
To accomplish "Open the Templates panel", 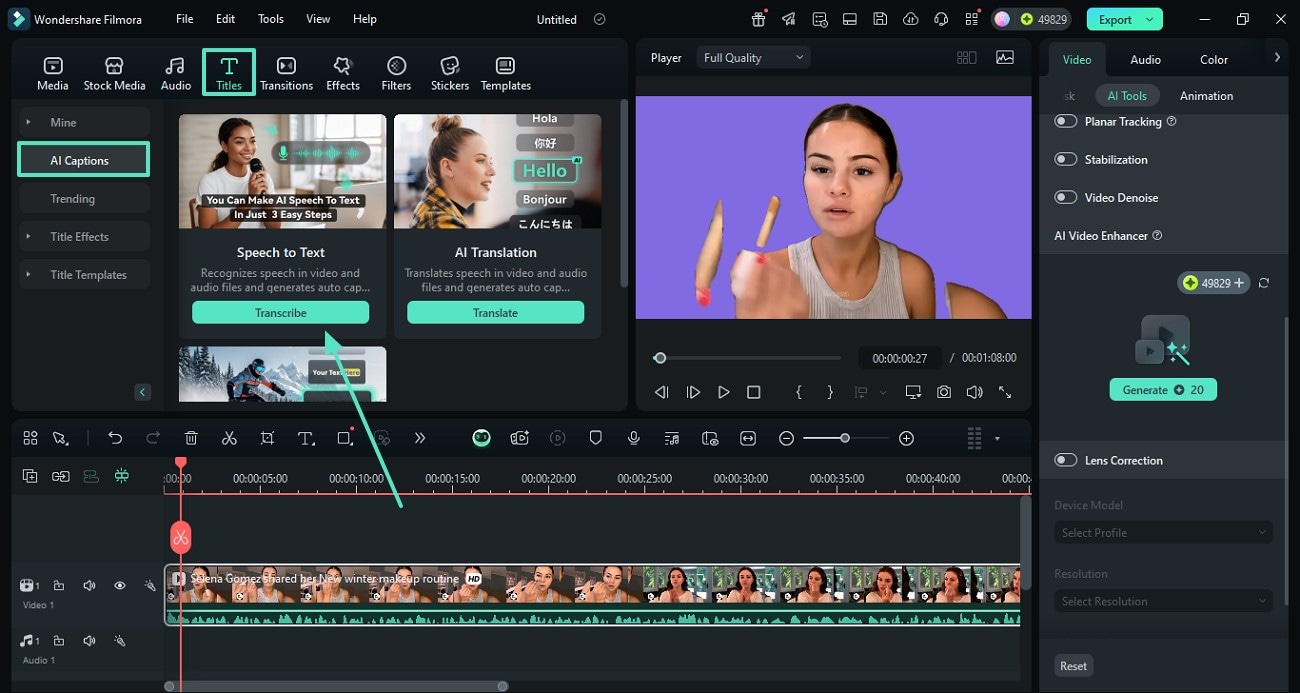I will coord(505,73).
